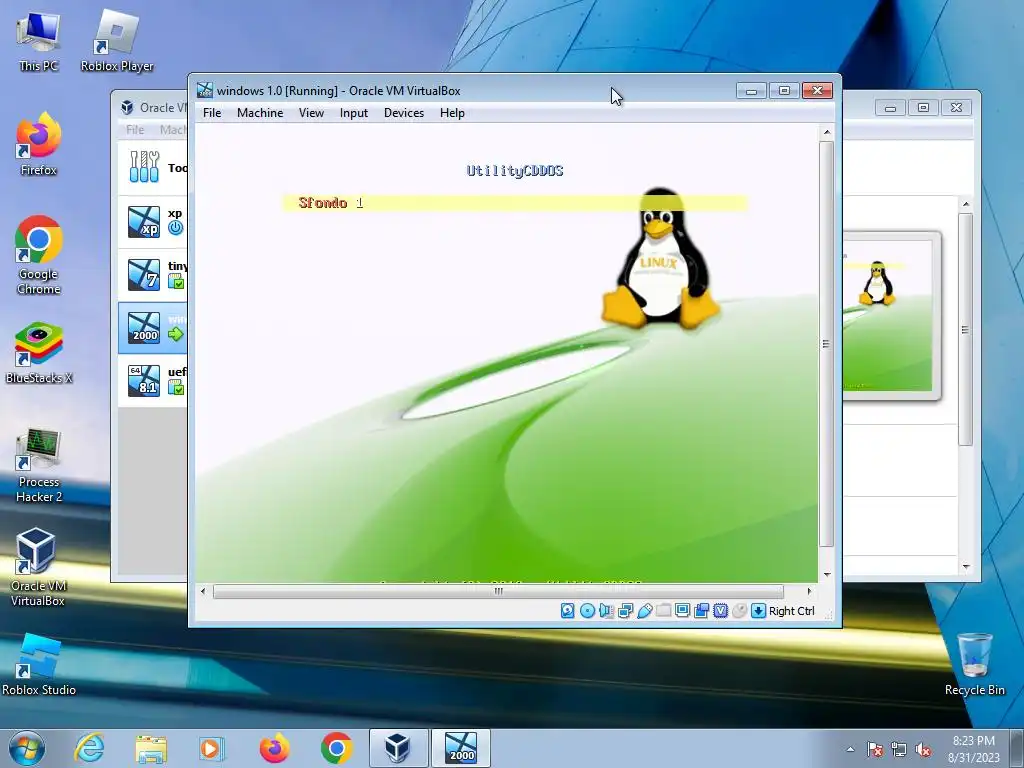Launch Internet Explorer from the taskbar
Image resolution: width=1024 pixels, height=768 pixels.
(x=89, y=748)
